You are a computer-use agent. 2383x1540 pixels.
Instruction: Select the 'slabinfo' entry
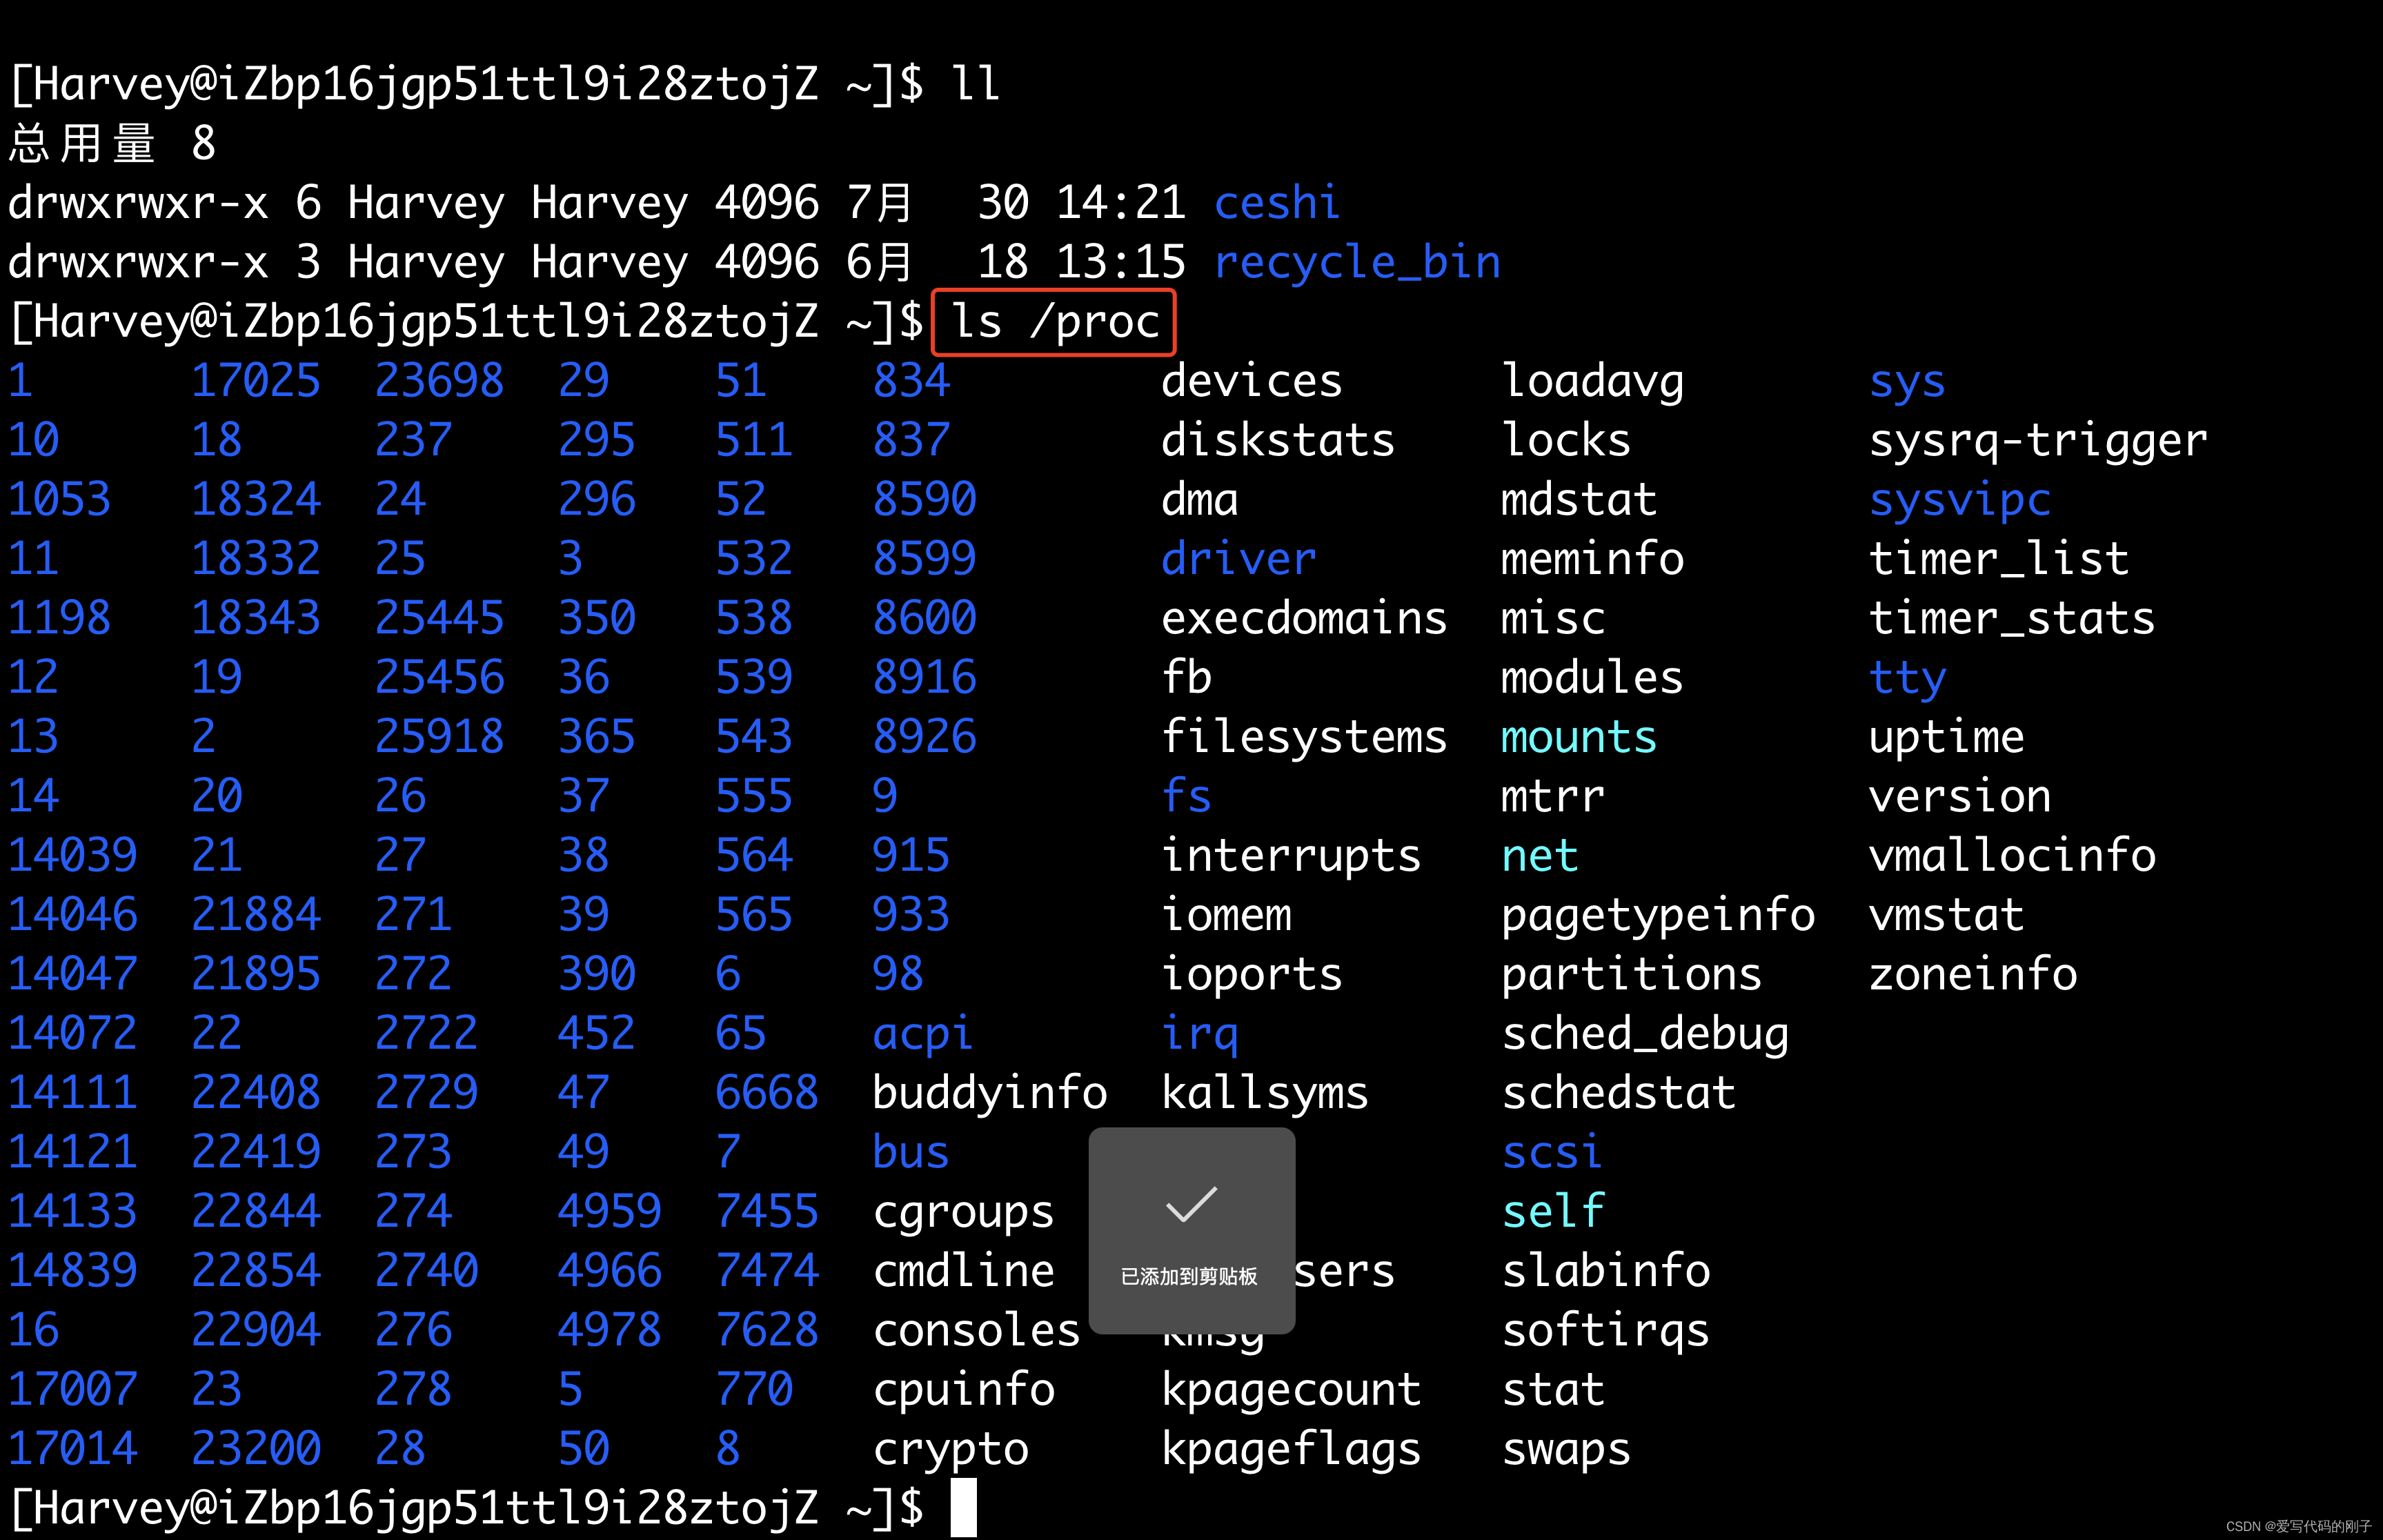pyautogui.click(x=1606, y=1271)
